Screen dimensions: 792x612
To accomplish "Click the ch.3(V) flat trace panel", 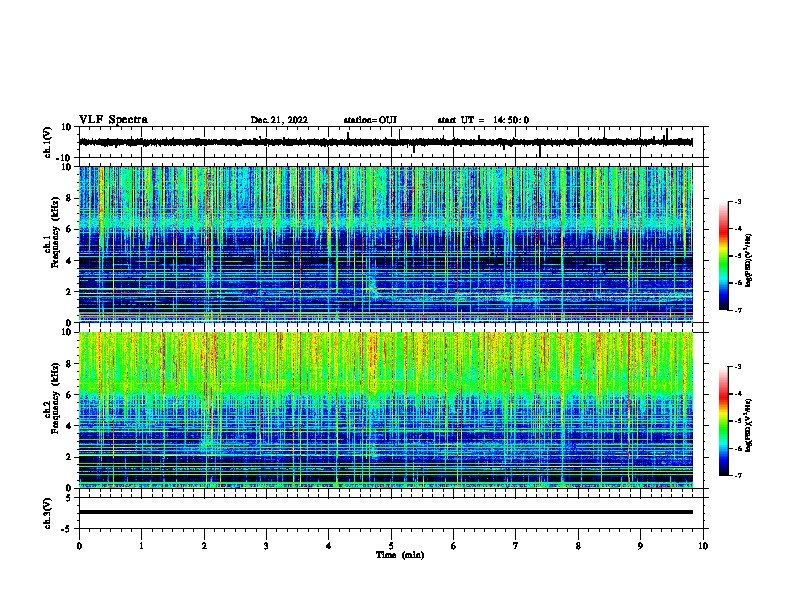I will (393, 513).
